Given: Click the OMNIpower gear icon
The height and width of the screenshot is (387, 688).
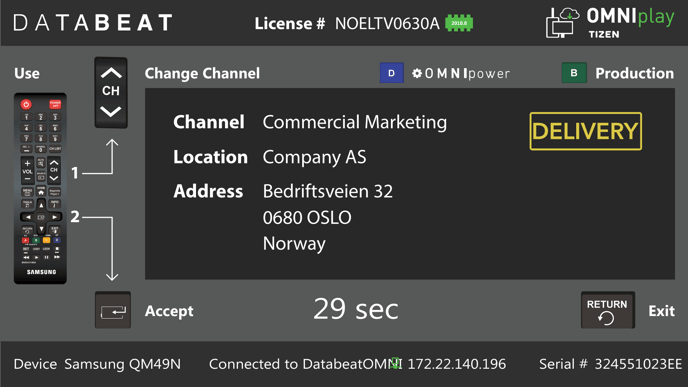Looking at the screenshot, I should (x=416, y=73).
